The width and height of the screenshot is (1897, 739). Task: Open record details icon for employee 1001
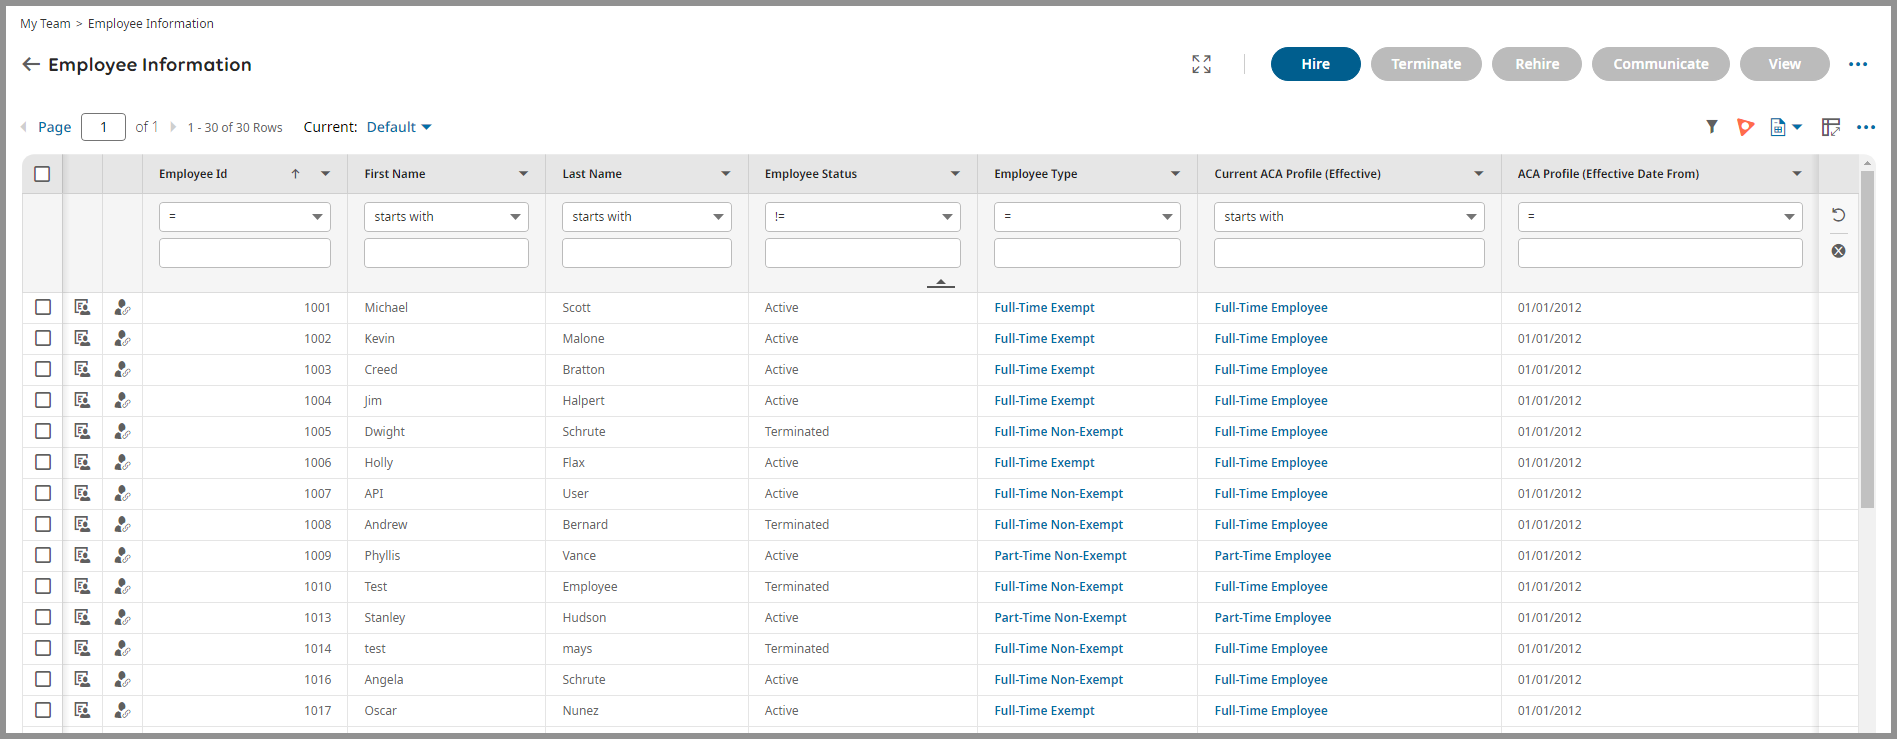[82, 308]
